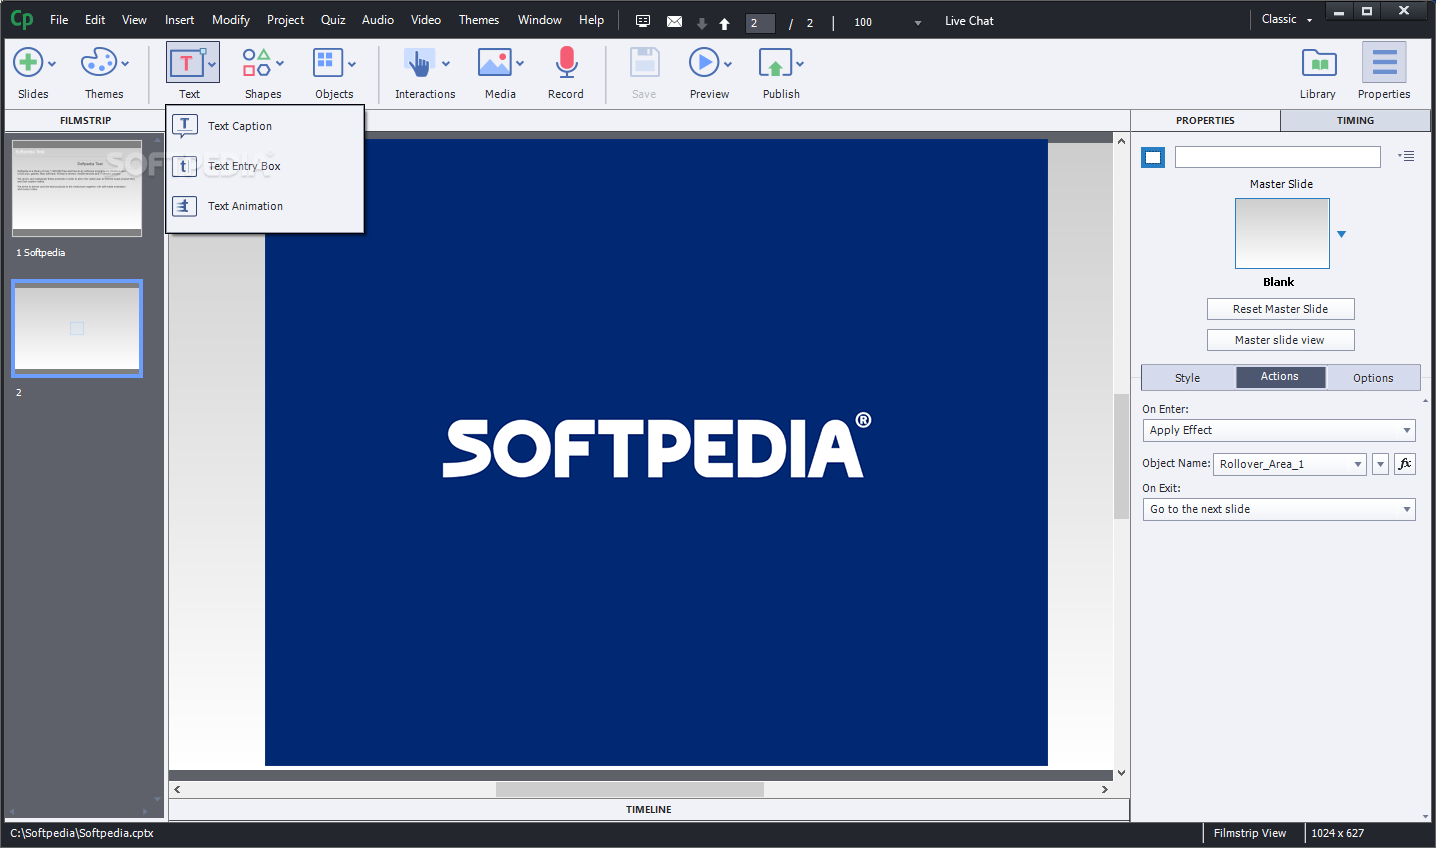This screenshot has width=1436, height=848.
Task: Open the Audio menu
Action: (x=378, y=20)
